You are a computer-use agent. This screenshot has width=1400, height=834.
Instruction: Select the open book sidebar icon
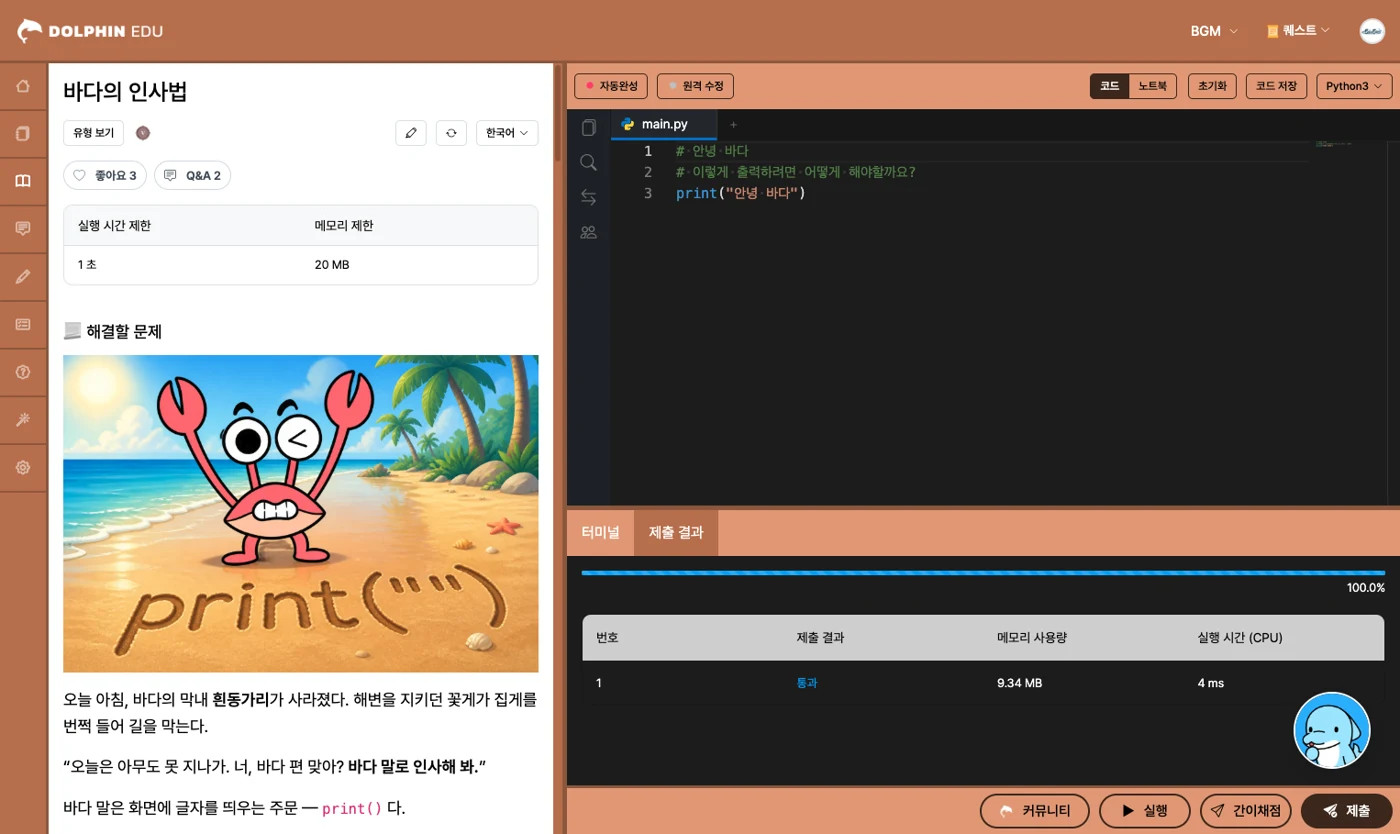pos(23,181)
